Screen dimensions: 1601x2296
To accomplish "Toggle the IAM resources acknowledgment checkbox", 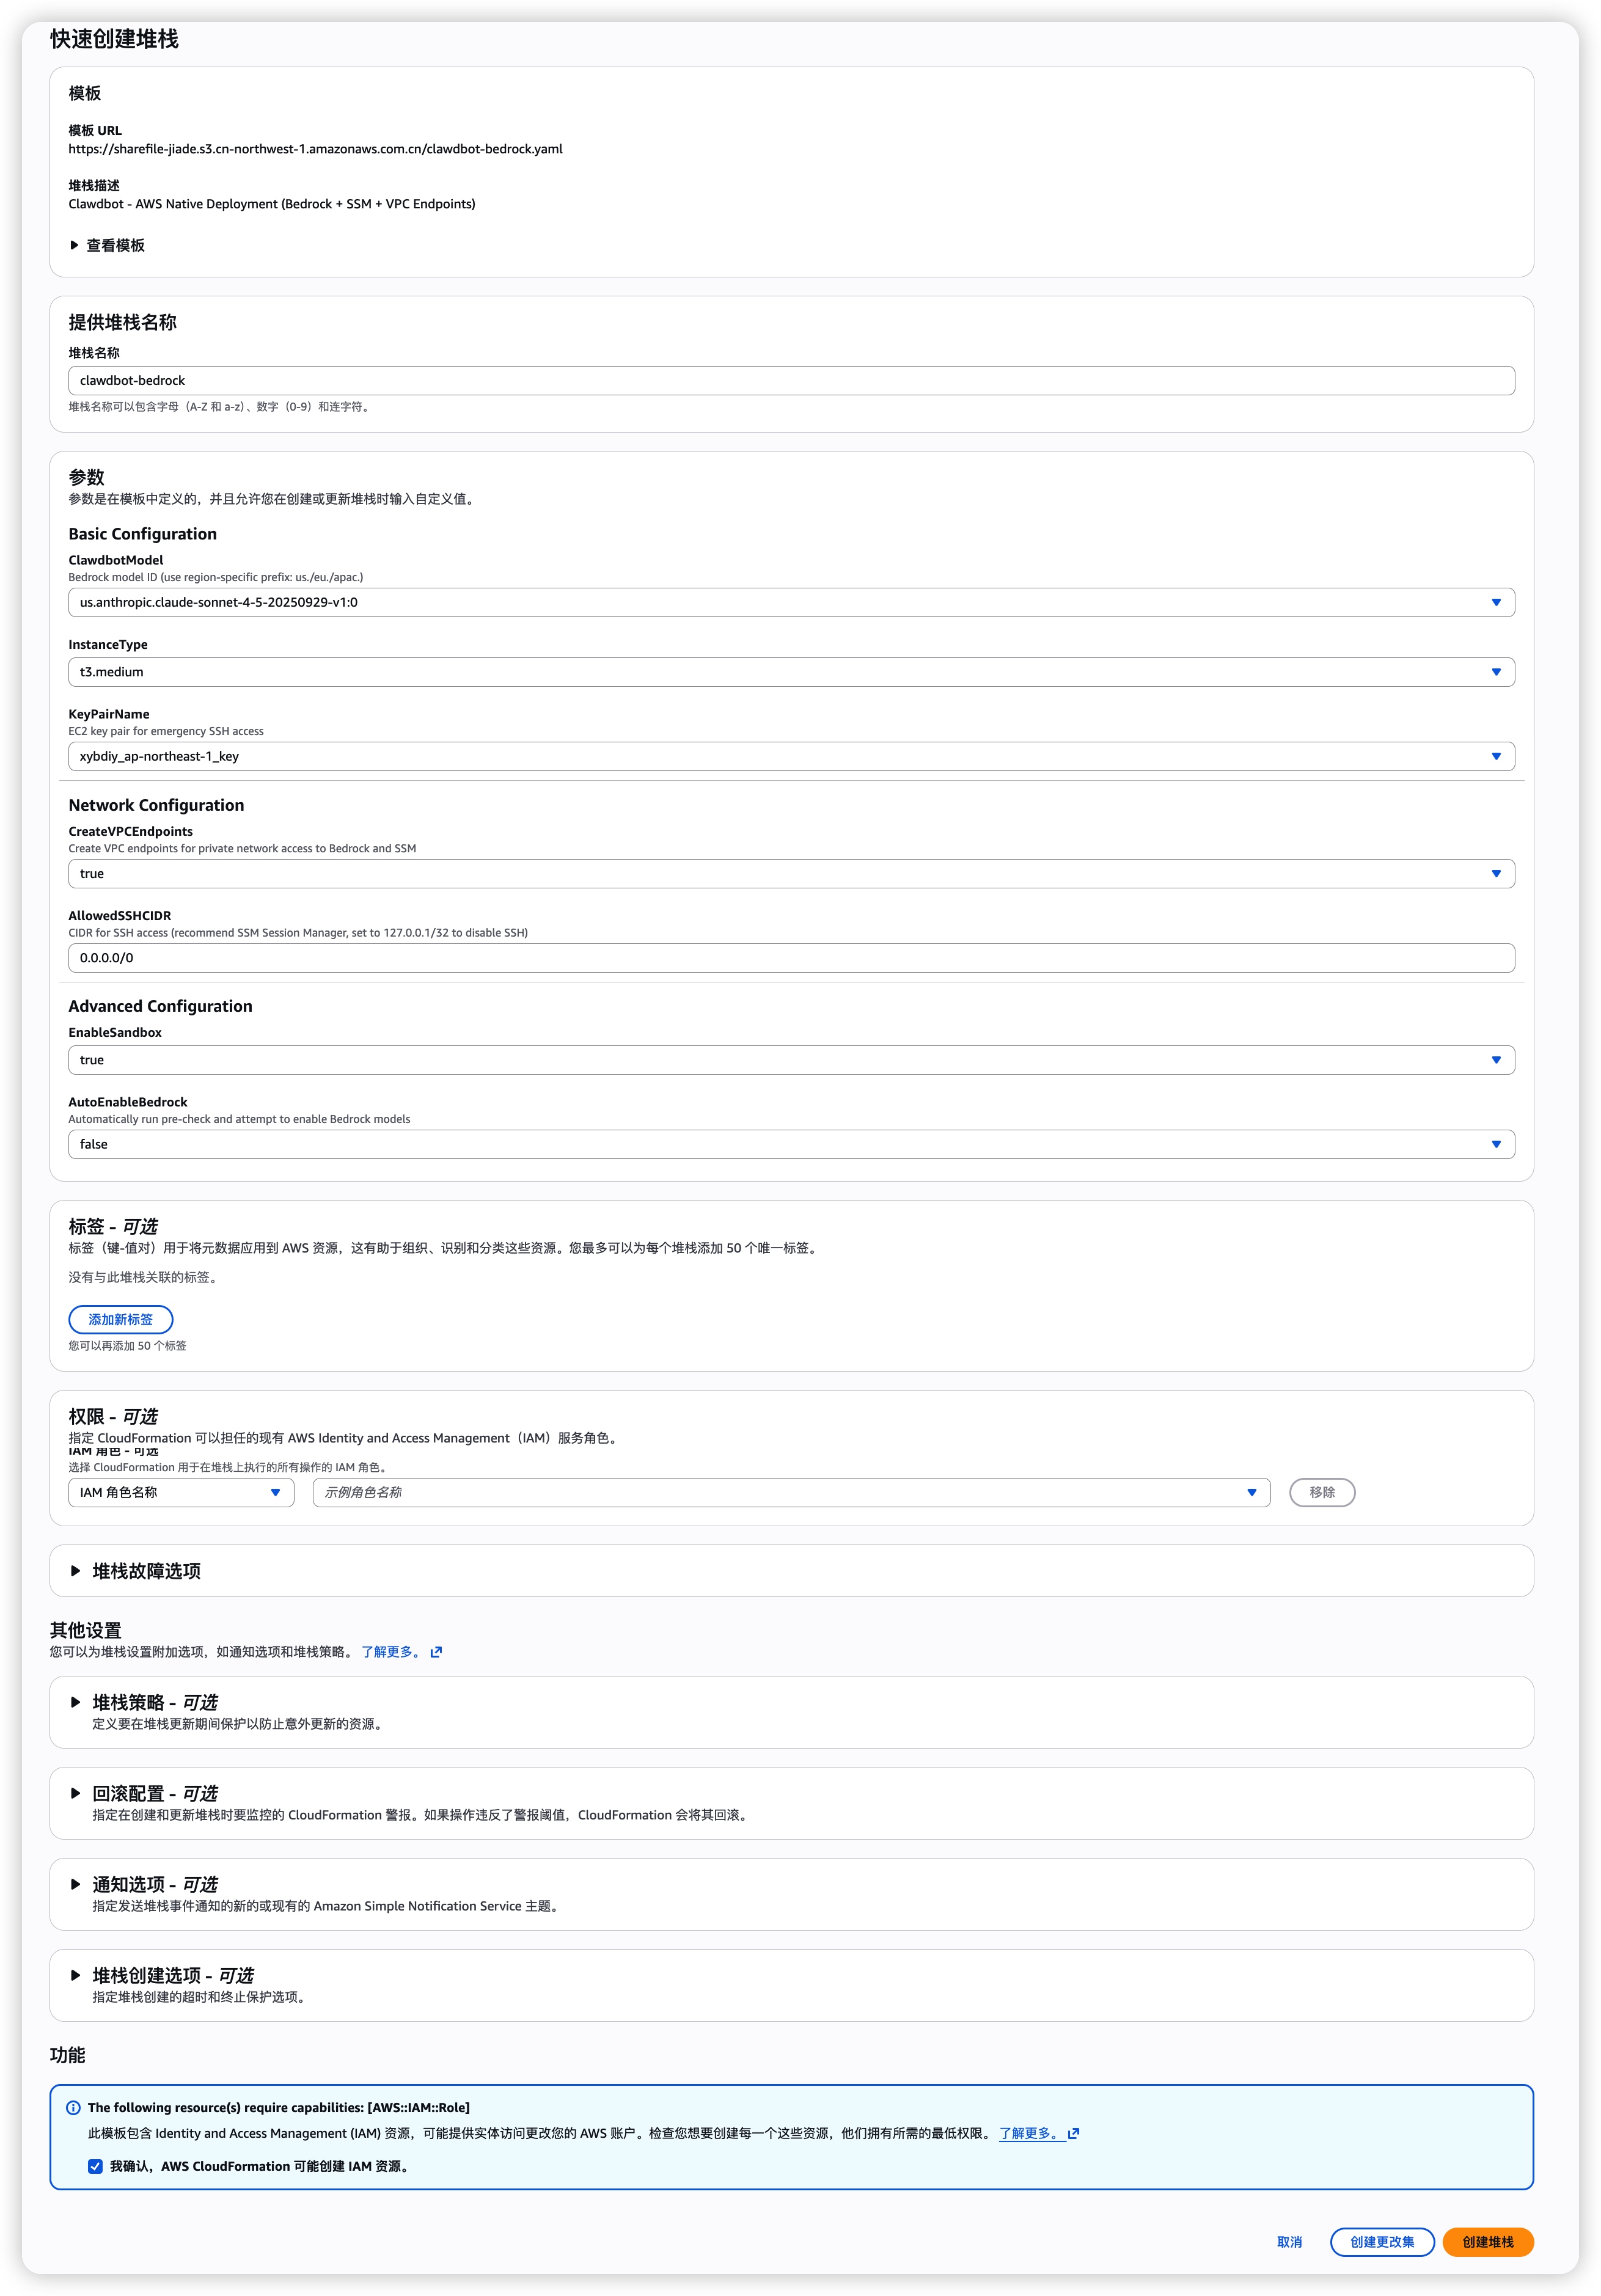I will pyautogui.click(x=95, y=2166).
